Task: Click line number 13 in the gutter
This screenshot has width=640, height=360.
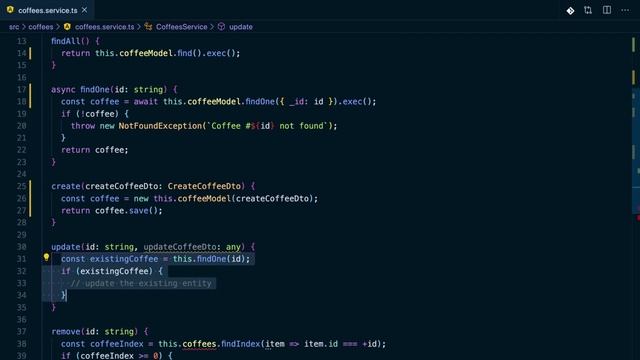Action: click(22, 41)
